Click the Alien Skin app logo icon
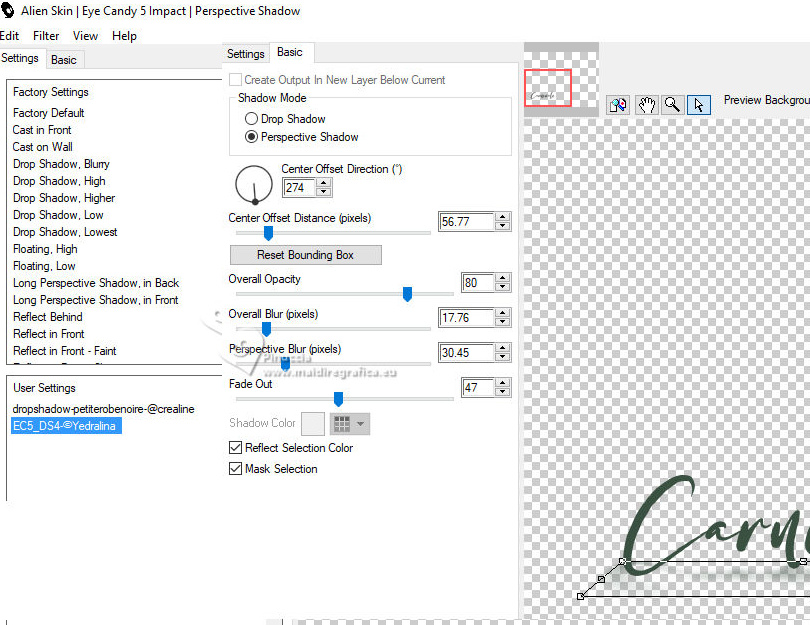 pos(7,10)
